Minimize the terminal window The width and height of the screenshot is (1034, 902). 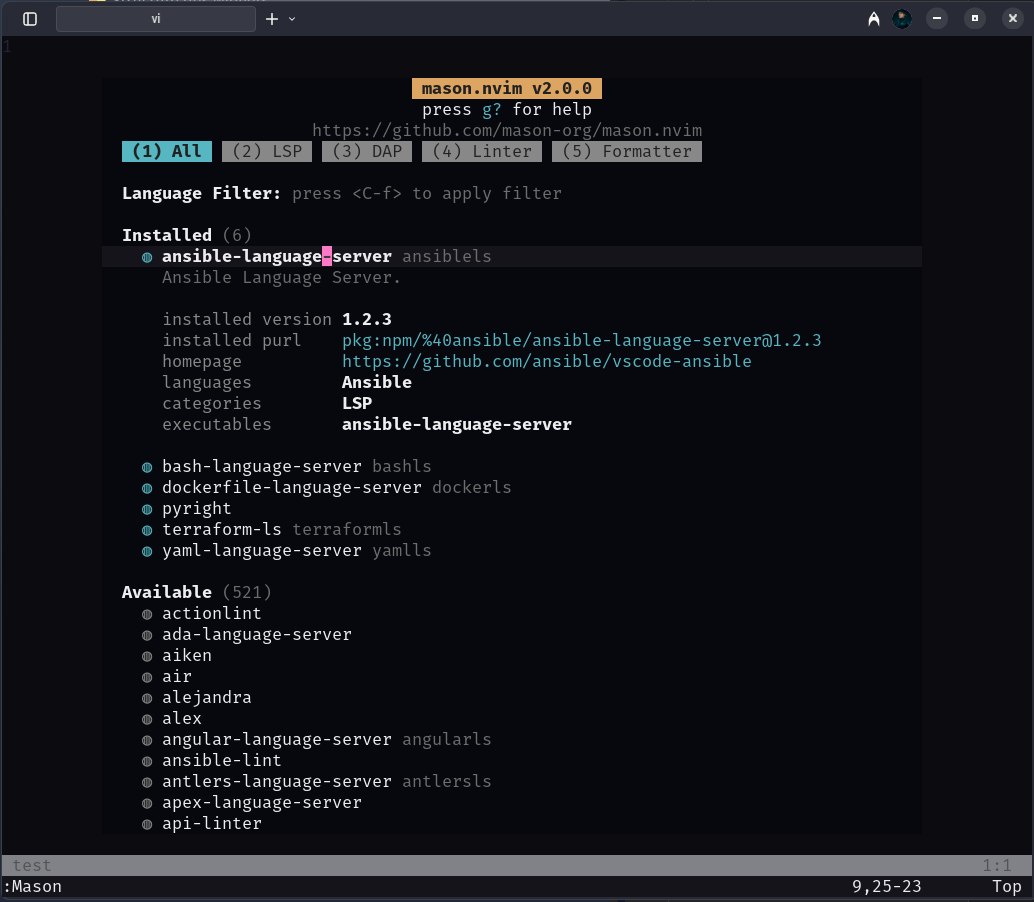pos(936,18)
